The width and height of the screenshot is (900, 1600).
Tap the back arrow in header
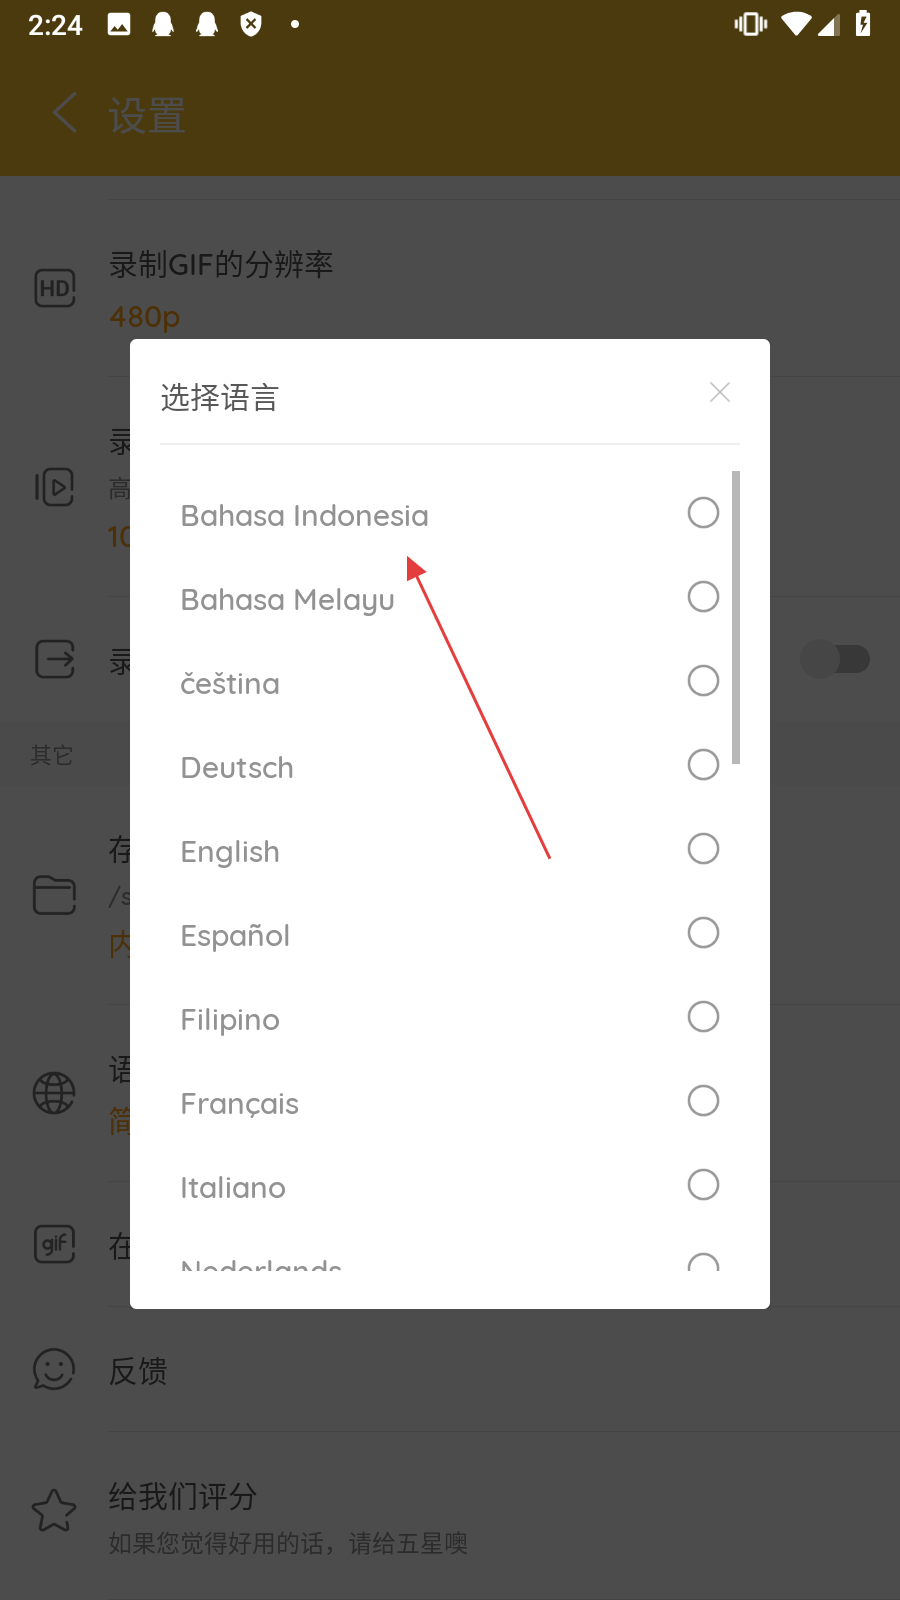click(65, 113)
